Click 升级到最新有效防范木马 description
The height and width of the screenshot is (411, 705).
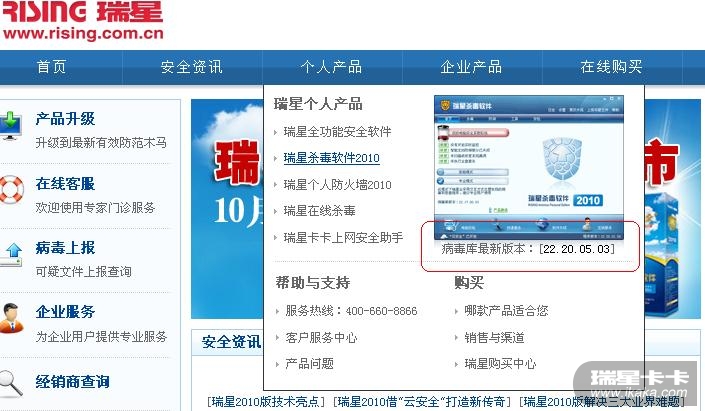tap(101, 143)
